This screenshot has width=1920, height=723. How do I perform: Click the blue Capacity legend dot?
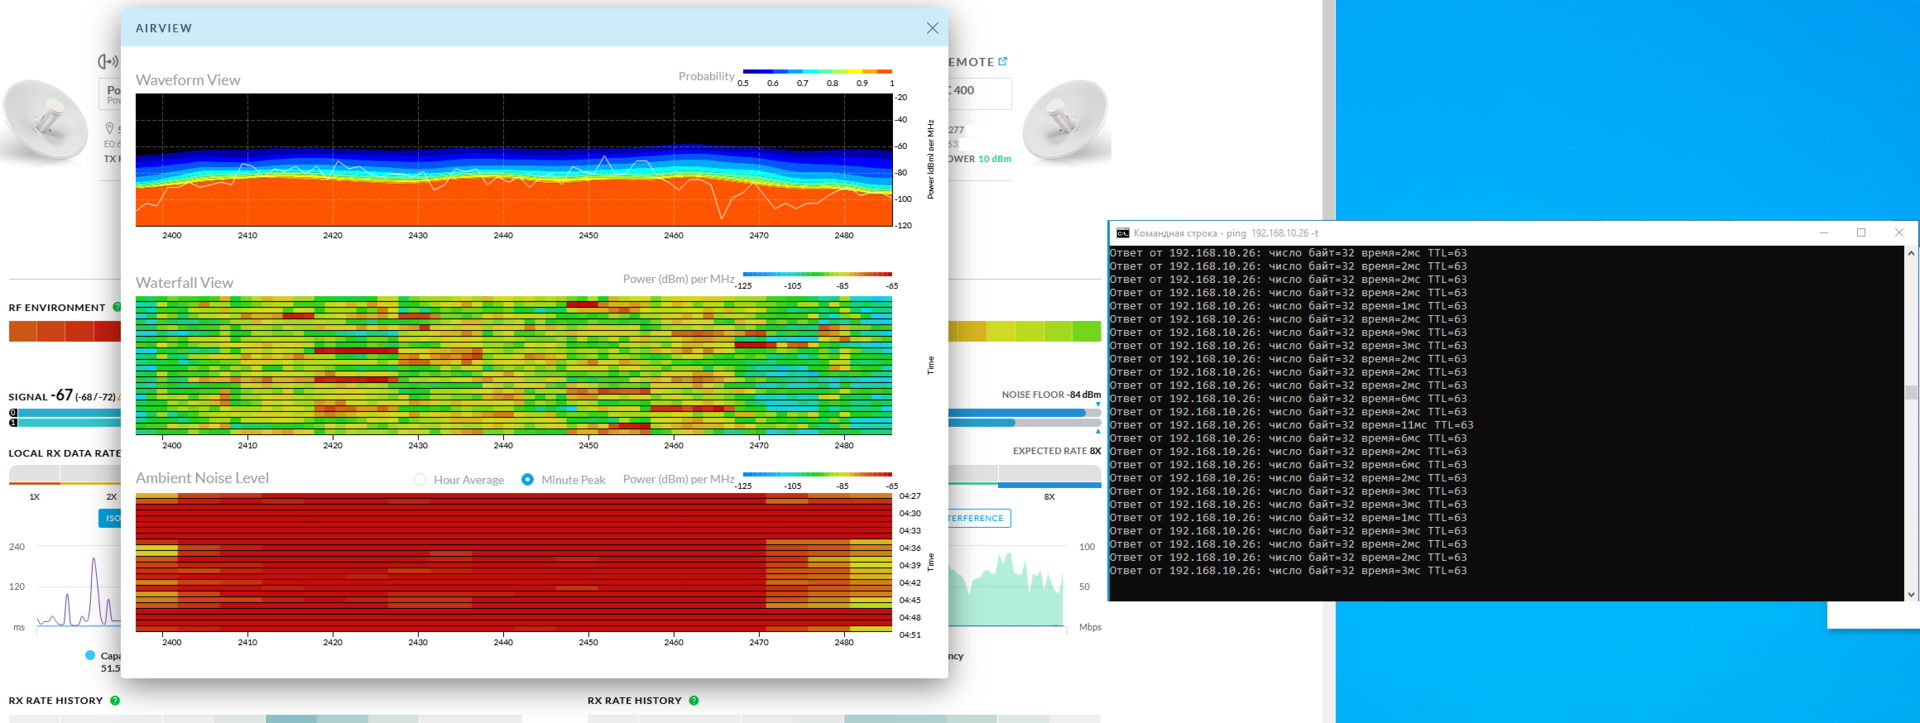pyautogui.click(x=90, y=656)
